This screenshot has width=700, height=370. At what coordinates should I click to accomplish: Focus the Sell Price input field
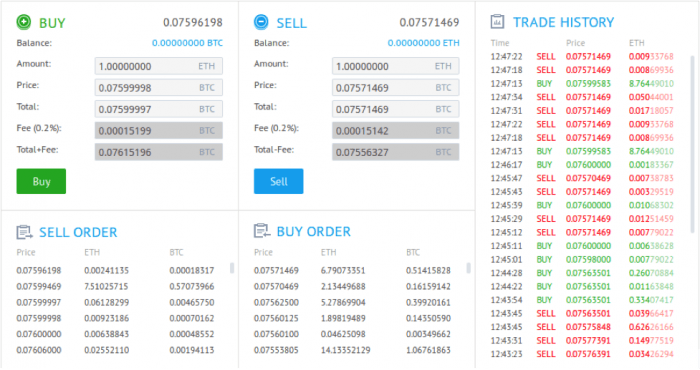396,87
